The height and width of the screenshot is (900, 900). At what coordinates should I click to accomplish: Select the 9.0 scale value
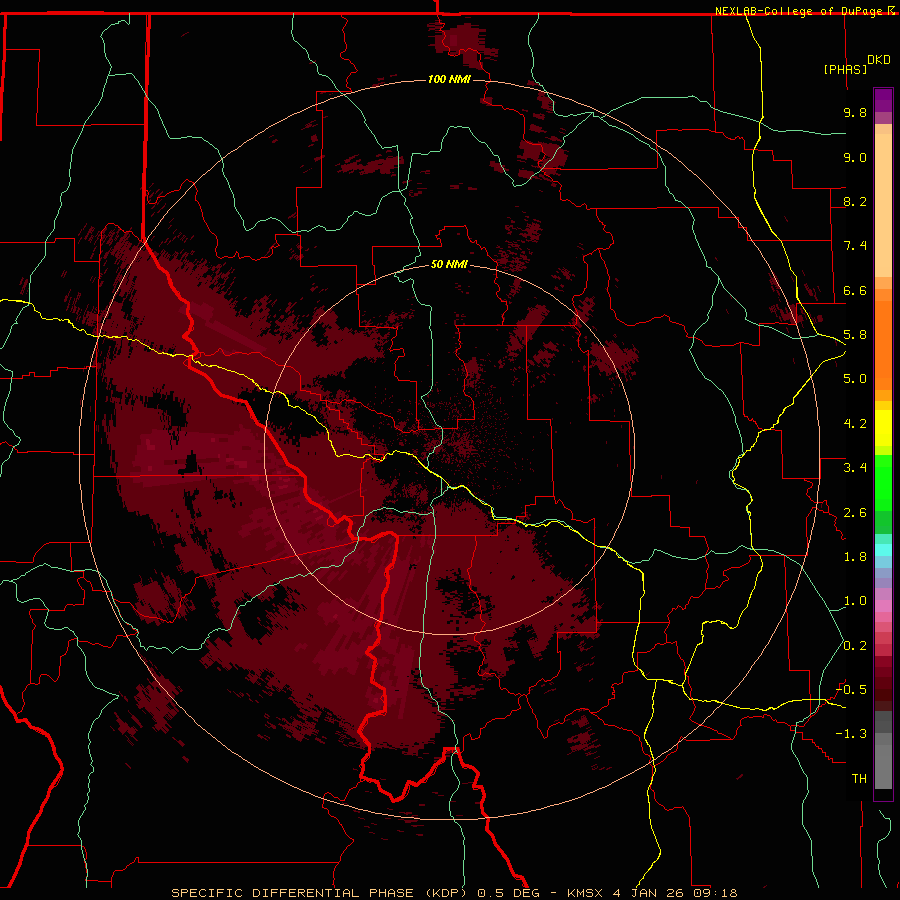click(x=855, y=157)
